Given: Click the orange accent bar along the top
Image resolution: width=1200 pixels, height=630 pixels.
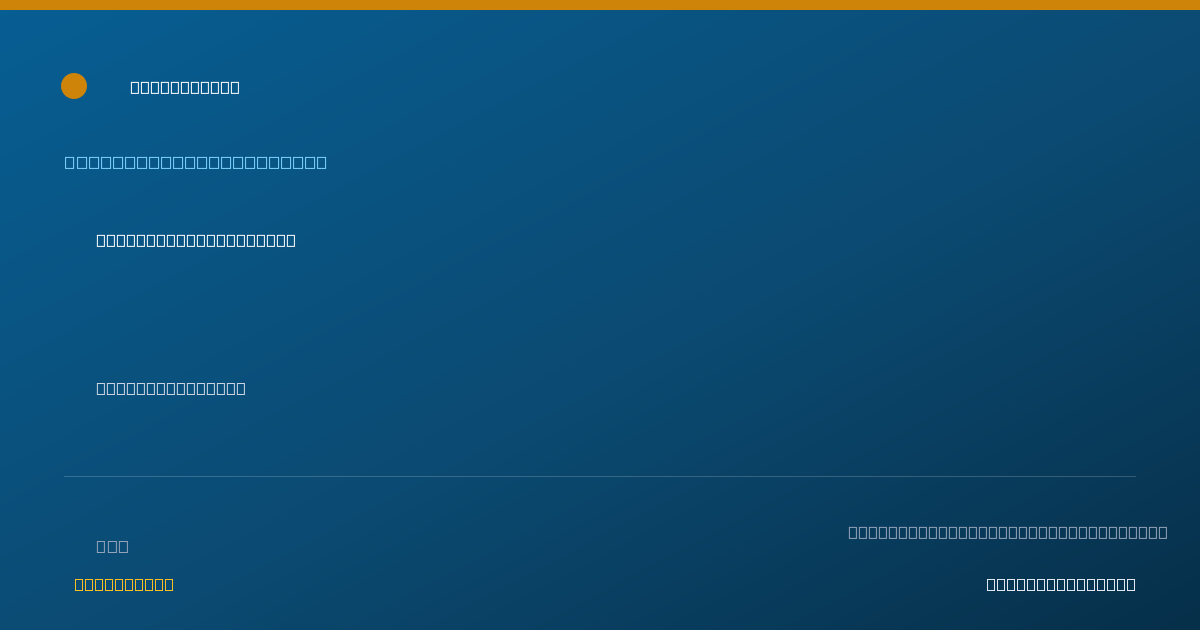Looking at the screenshot, I should pos(600,5).
